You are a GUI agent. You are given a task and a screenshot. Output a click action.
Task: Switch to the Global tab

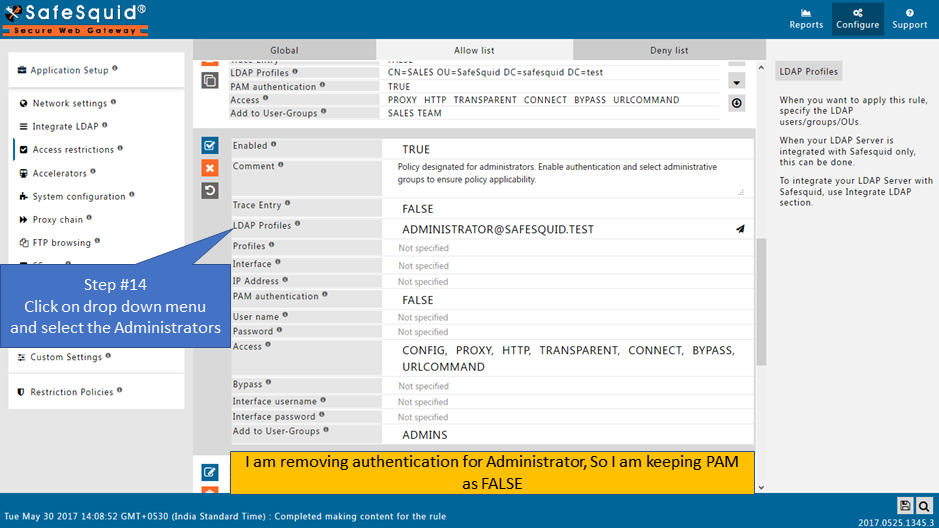(284, 50)
